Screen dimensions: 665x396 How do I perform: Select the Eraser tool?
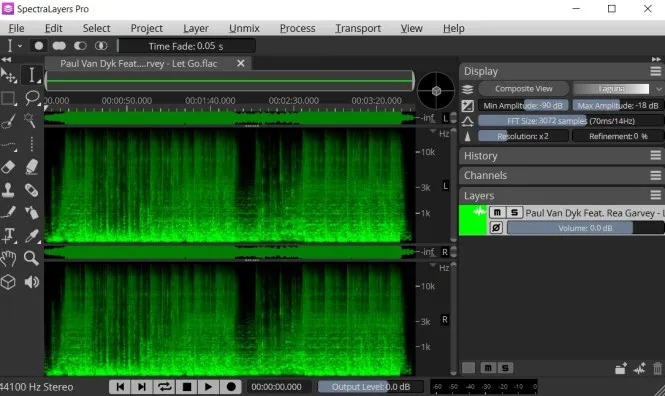[x=8, y=167]
